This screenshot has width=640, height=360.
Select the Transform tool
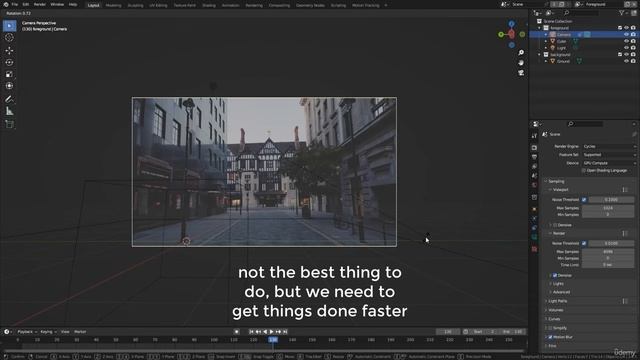click(x=9, y=86)
